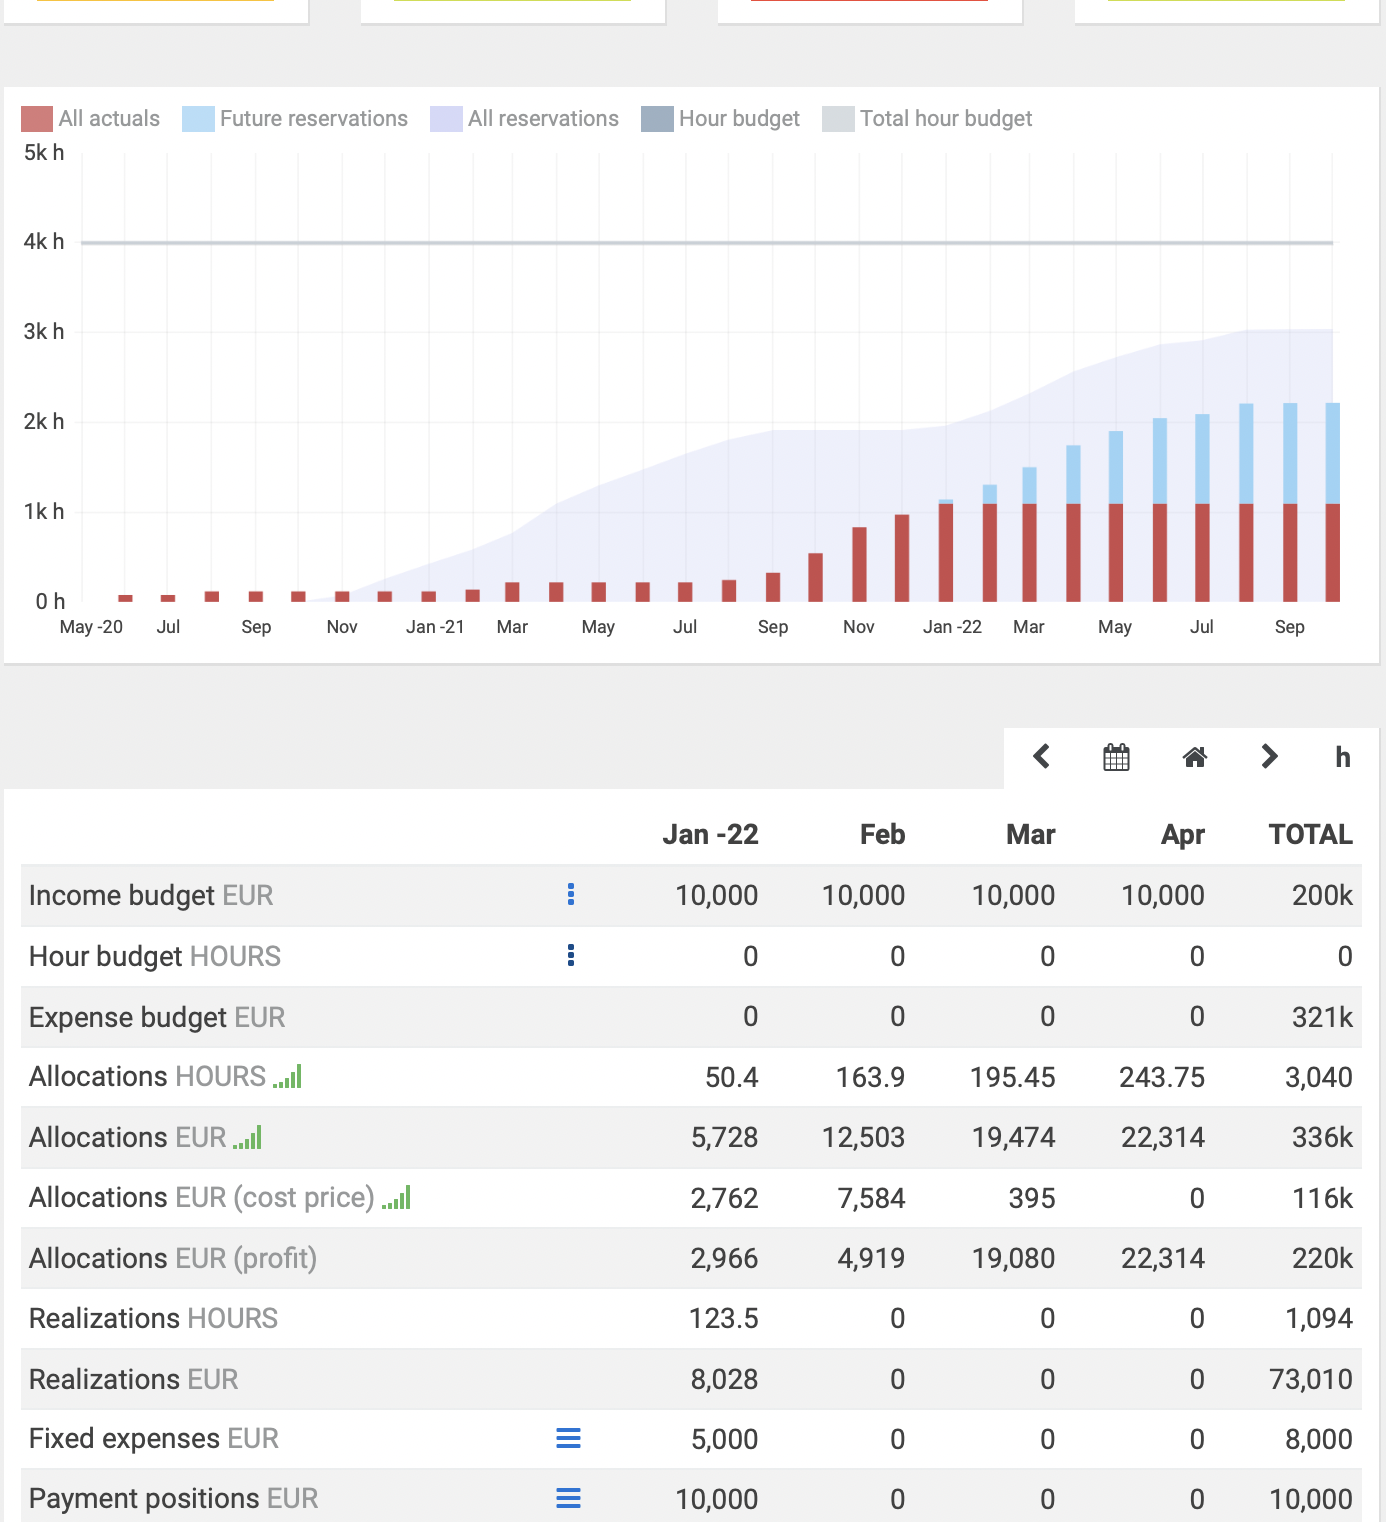Click the next period chevron arrow

click(1269, 757)
